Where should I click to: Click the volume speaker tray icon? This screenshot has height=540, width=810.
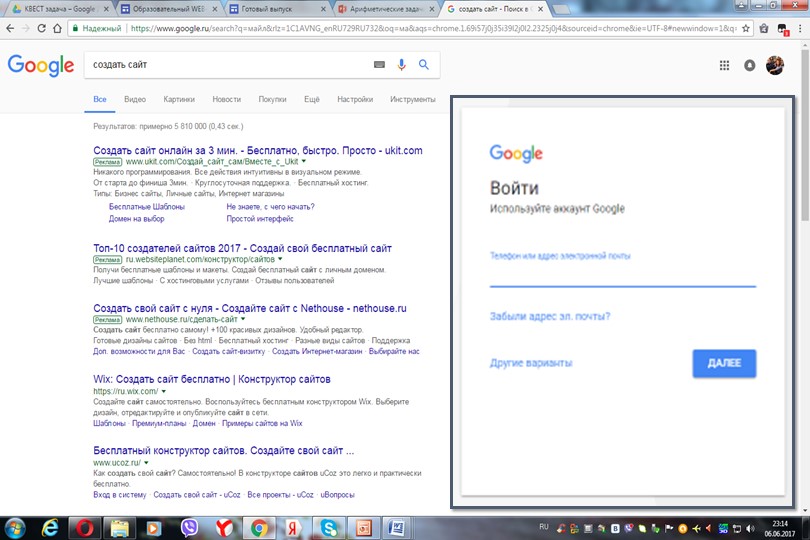(750, 529)
